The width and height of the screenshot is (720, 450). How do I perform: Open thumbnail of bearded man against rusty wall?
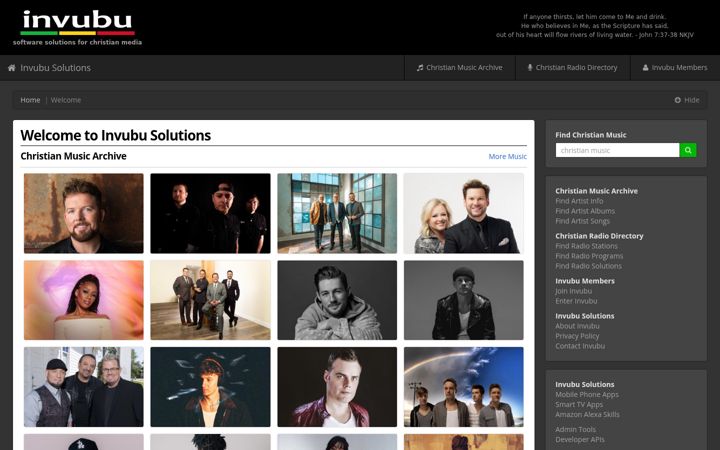coord(84,213)
